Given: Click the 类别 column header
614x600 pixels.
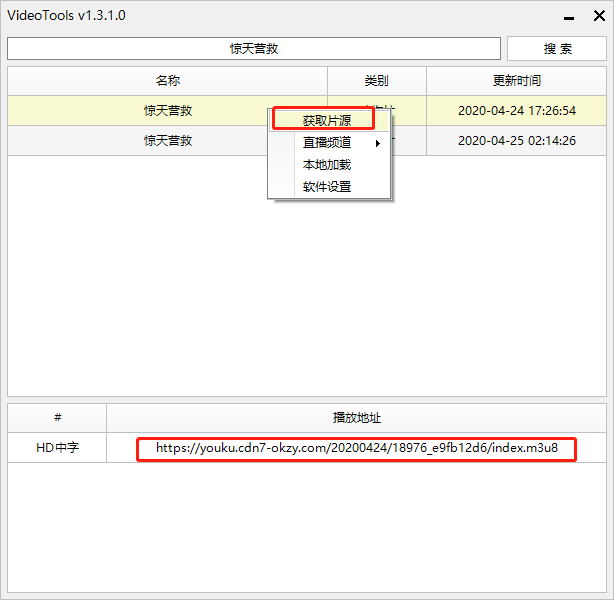Looking at the screenshot, I should tap(377, 81).
